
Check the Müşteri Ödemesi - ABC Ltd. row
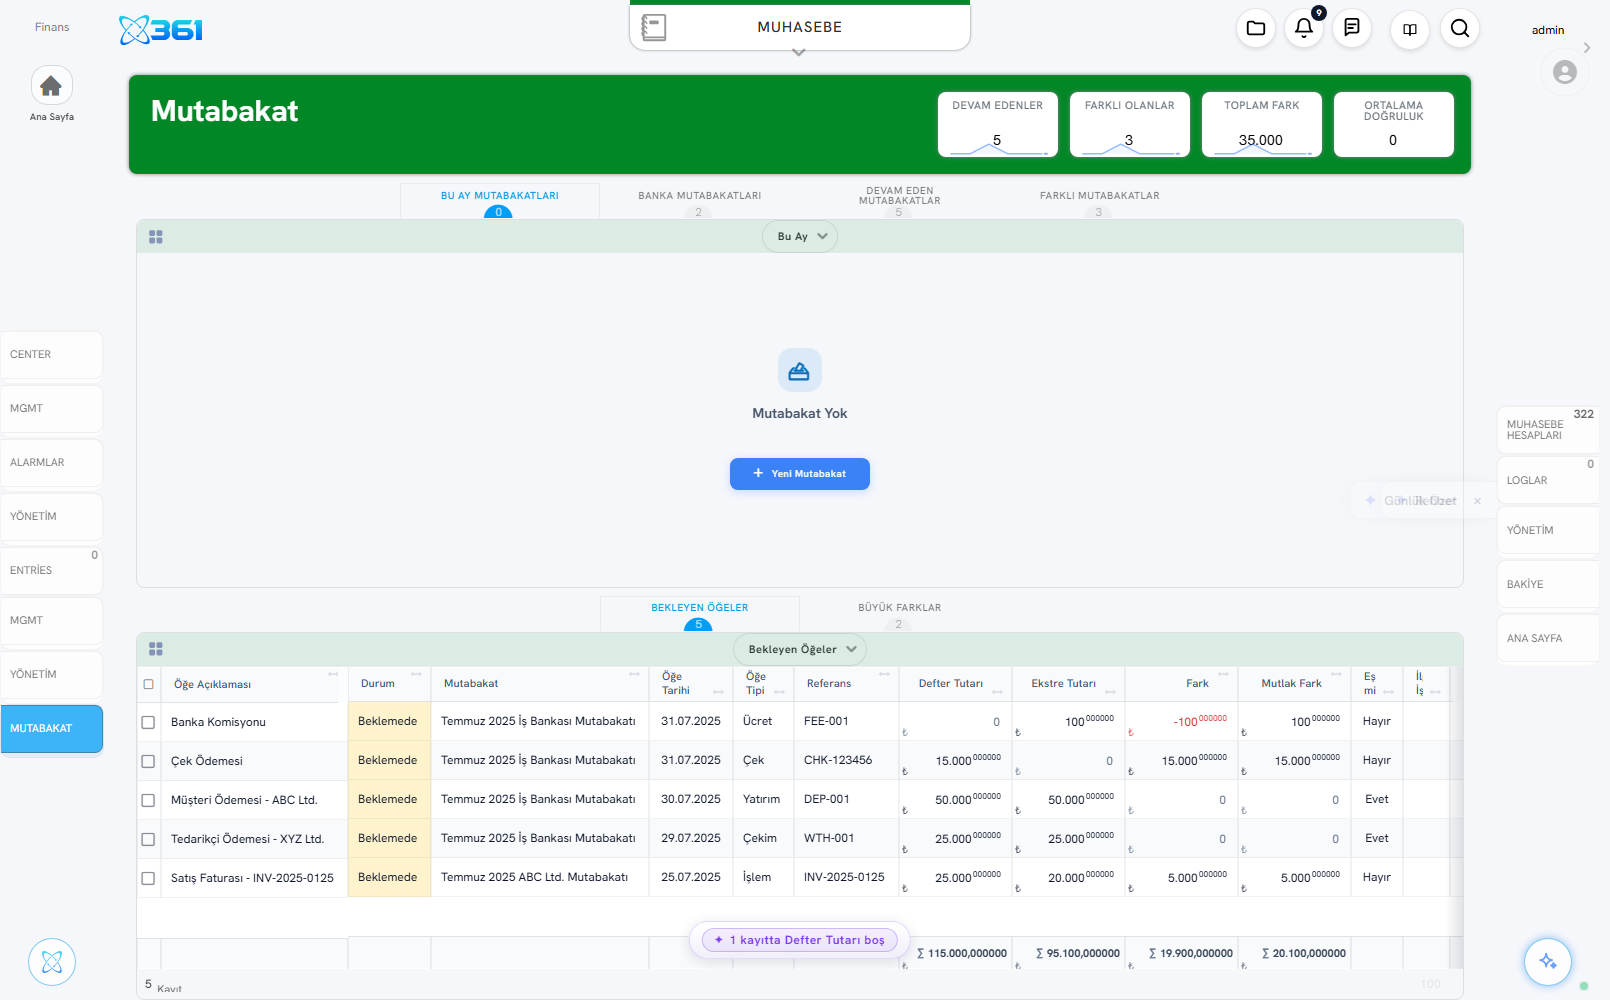pos(149,800)
